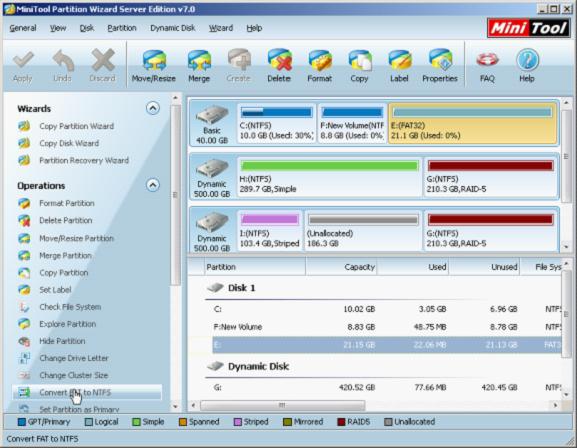Screen dimensions: 577x448
Task: Click the Check File System text link
Action: (70, 307)
